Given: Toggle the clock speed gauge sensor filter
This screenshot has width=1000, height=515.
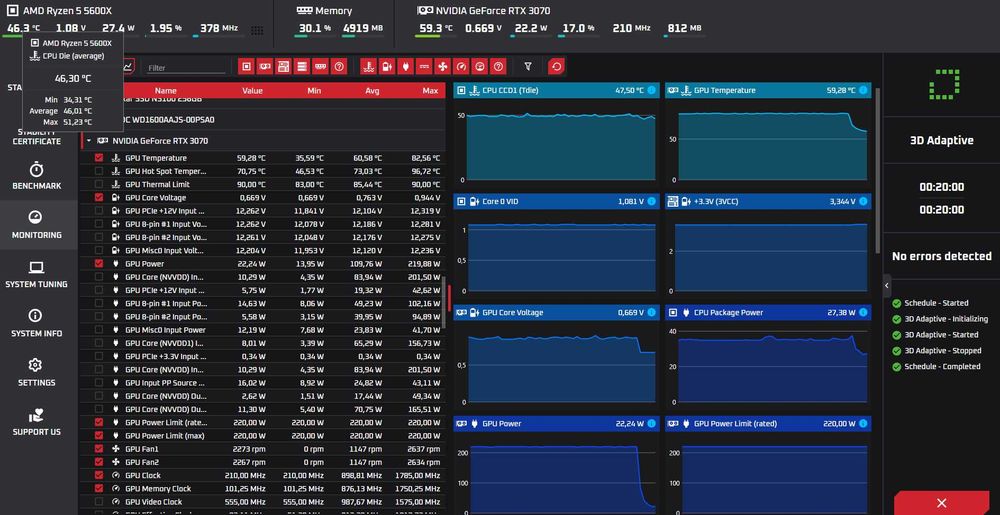Looking at the screenshot, I should pyautogui.click(x=461, y=66).
